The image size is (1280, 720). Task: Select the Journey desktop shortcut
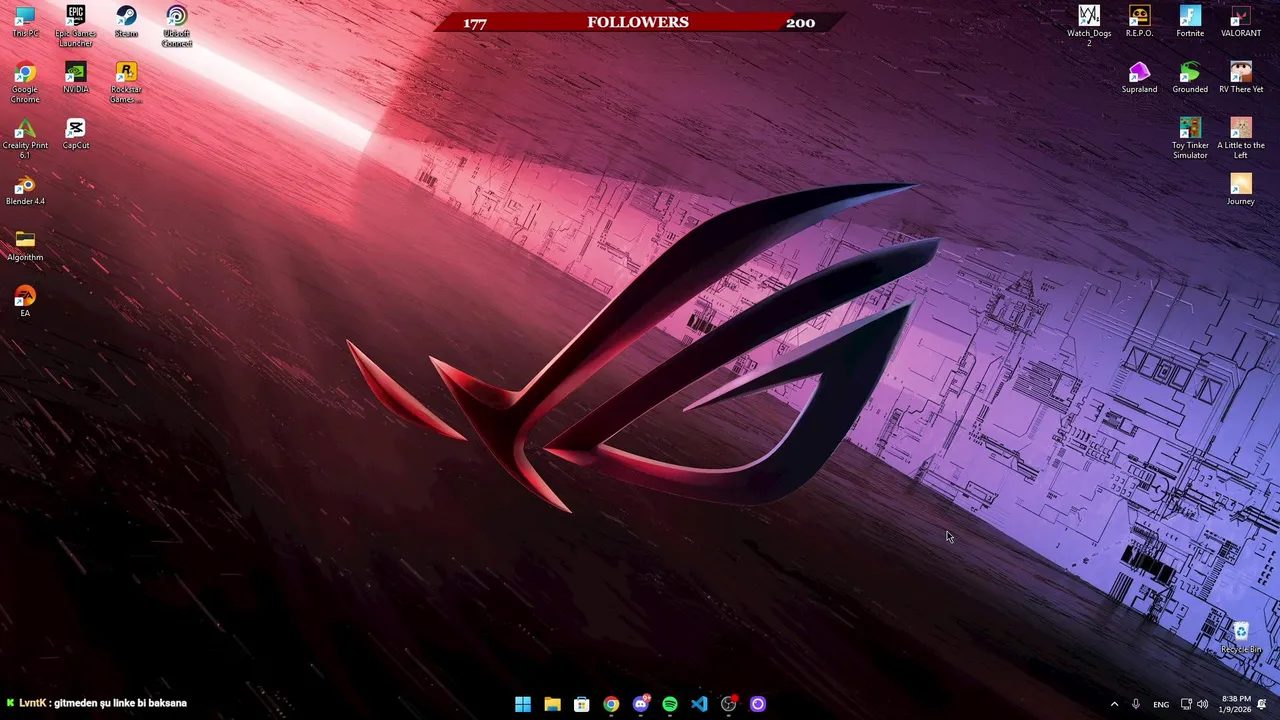pyautogui.click(x=1241, y=190)
